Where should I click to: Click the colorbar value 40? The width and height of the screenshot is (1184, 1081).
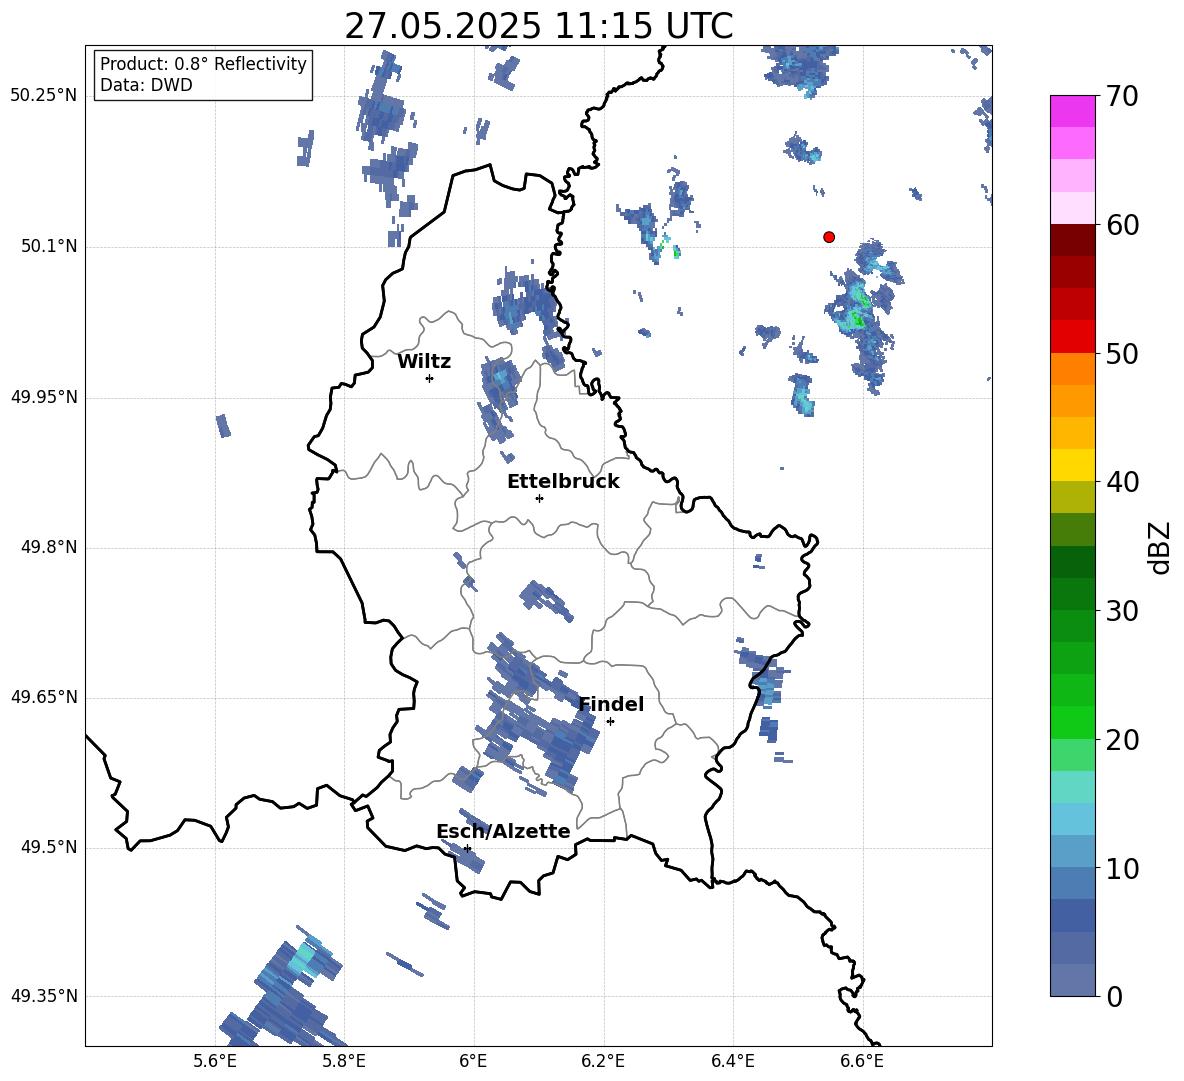click(1122, 482)
